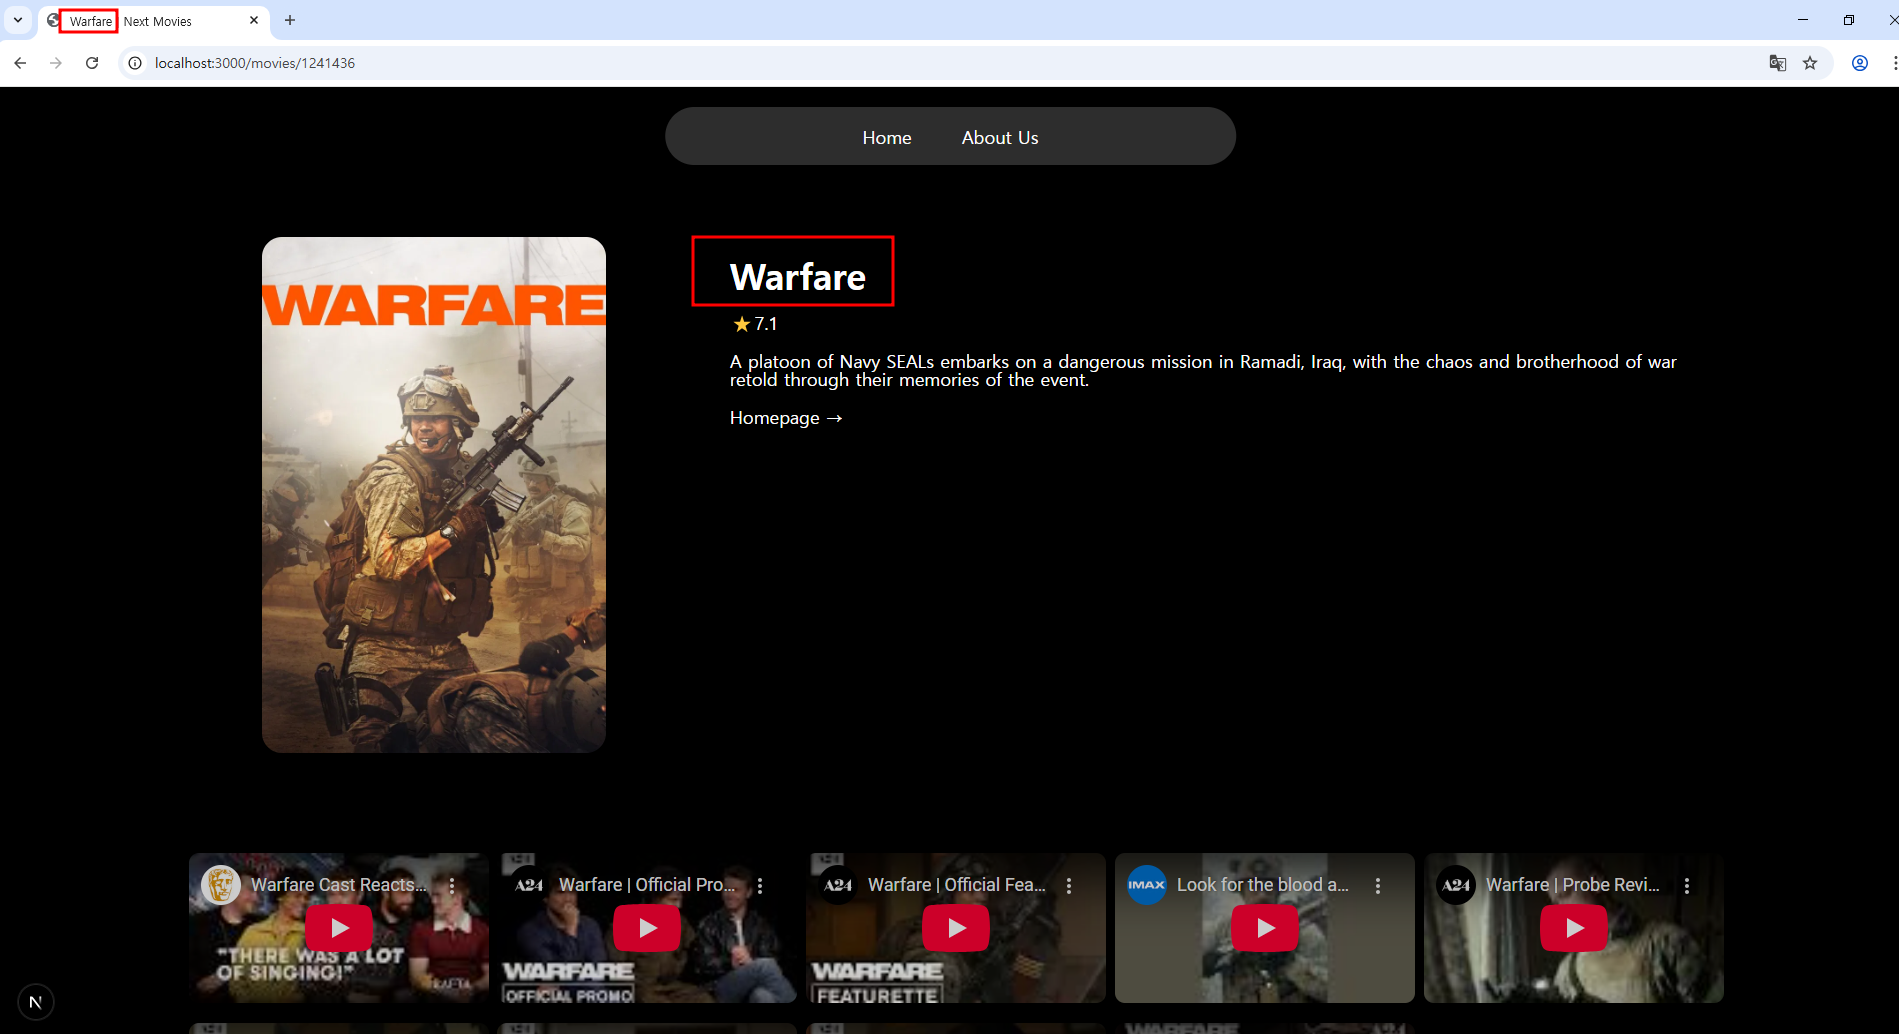1899x1034 pixels.
Task: Click the A24 avatar on Official Featurette video
Action: (x=838, y=885)
